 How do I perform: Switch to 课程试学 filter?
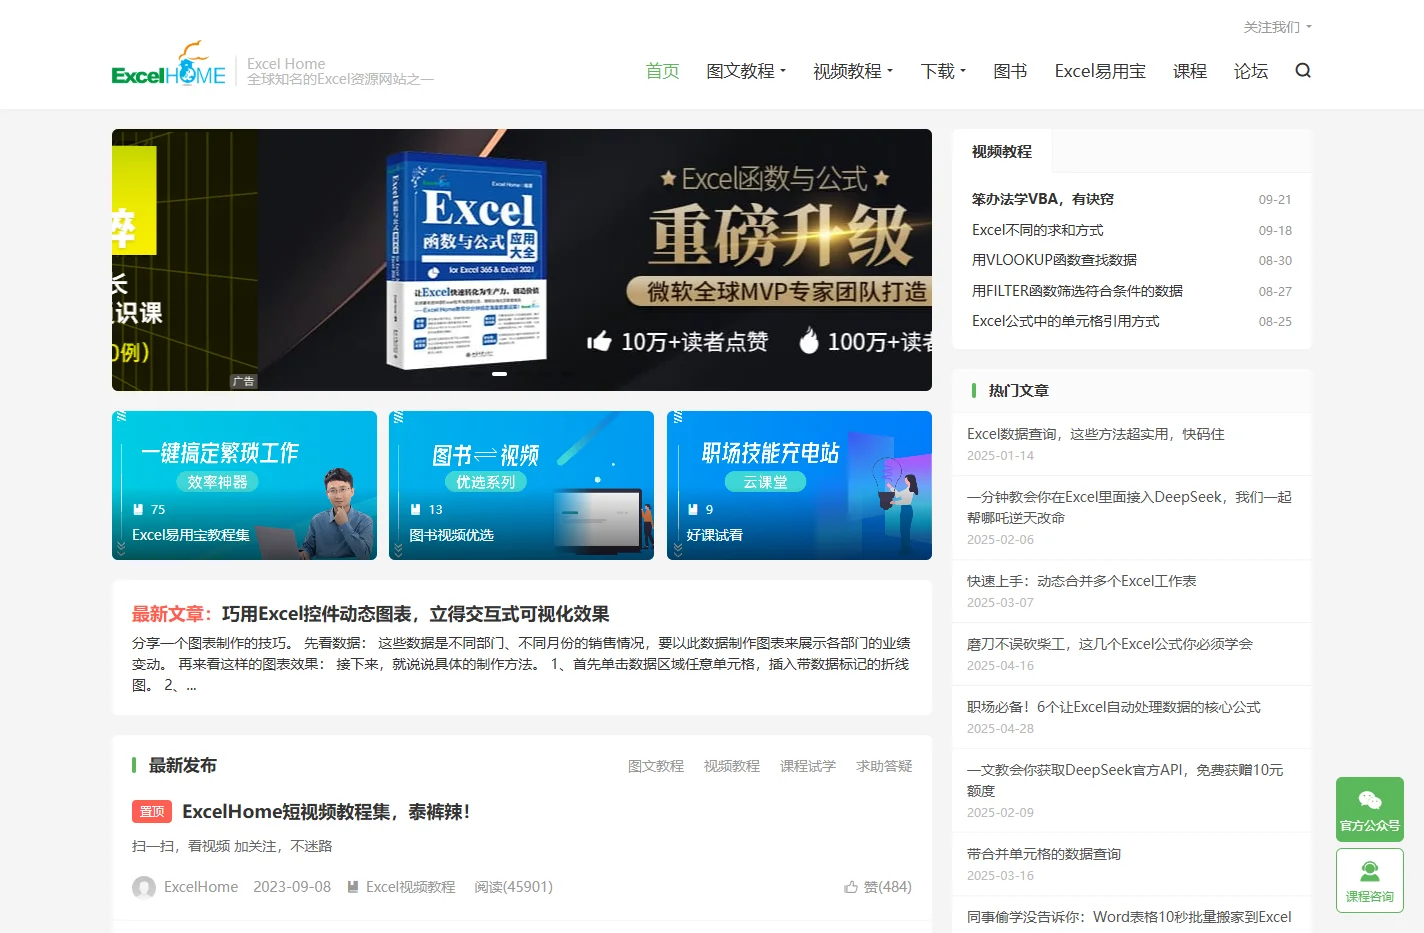(x=808, y=766)
